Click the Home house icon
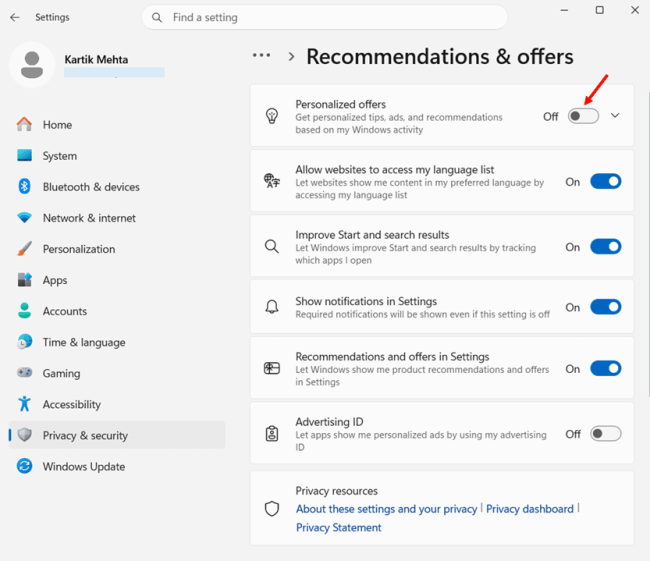The width and height of the screenshot is (650, 561). 24,124
